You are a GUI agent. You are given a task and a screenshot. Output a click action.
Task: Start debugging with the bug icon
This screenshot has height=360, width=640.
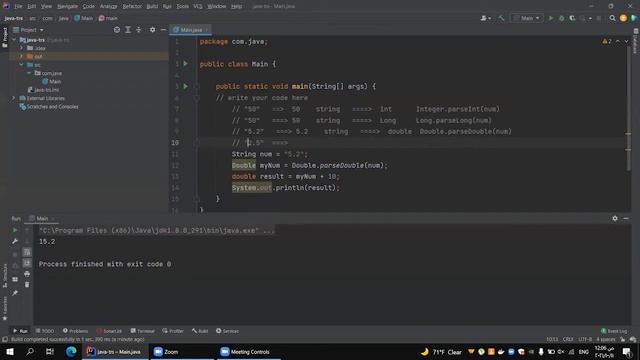[562, 18]
